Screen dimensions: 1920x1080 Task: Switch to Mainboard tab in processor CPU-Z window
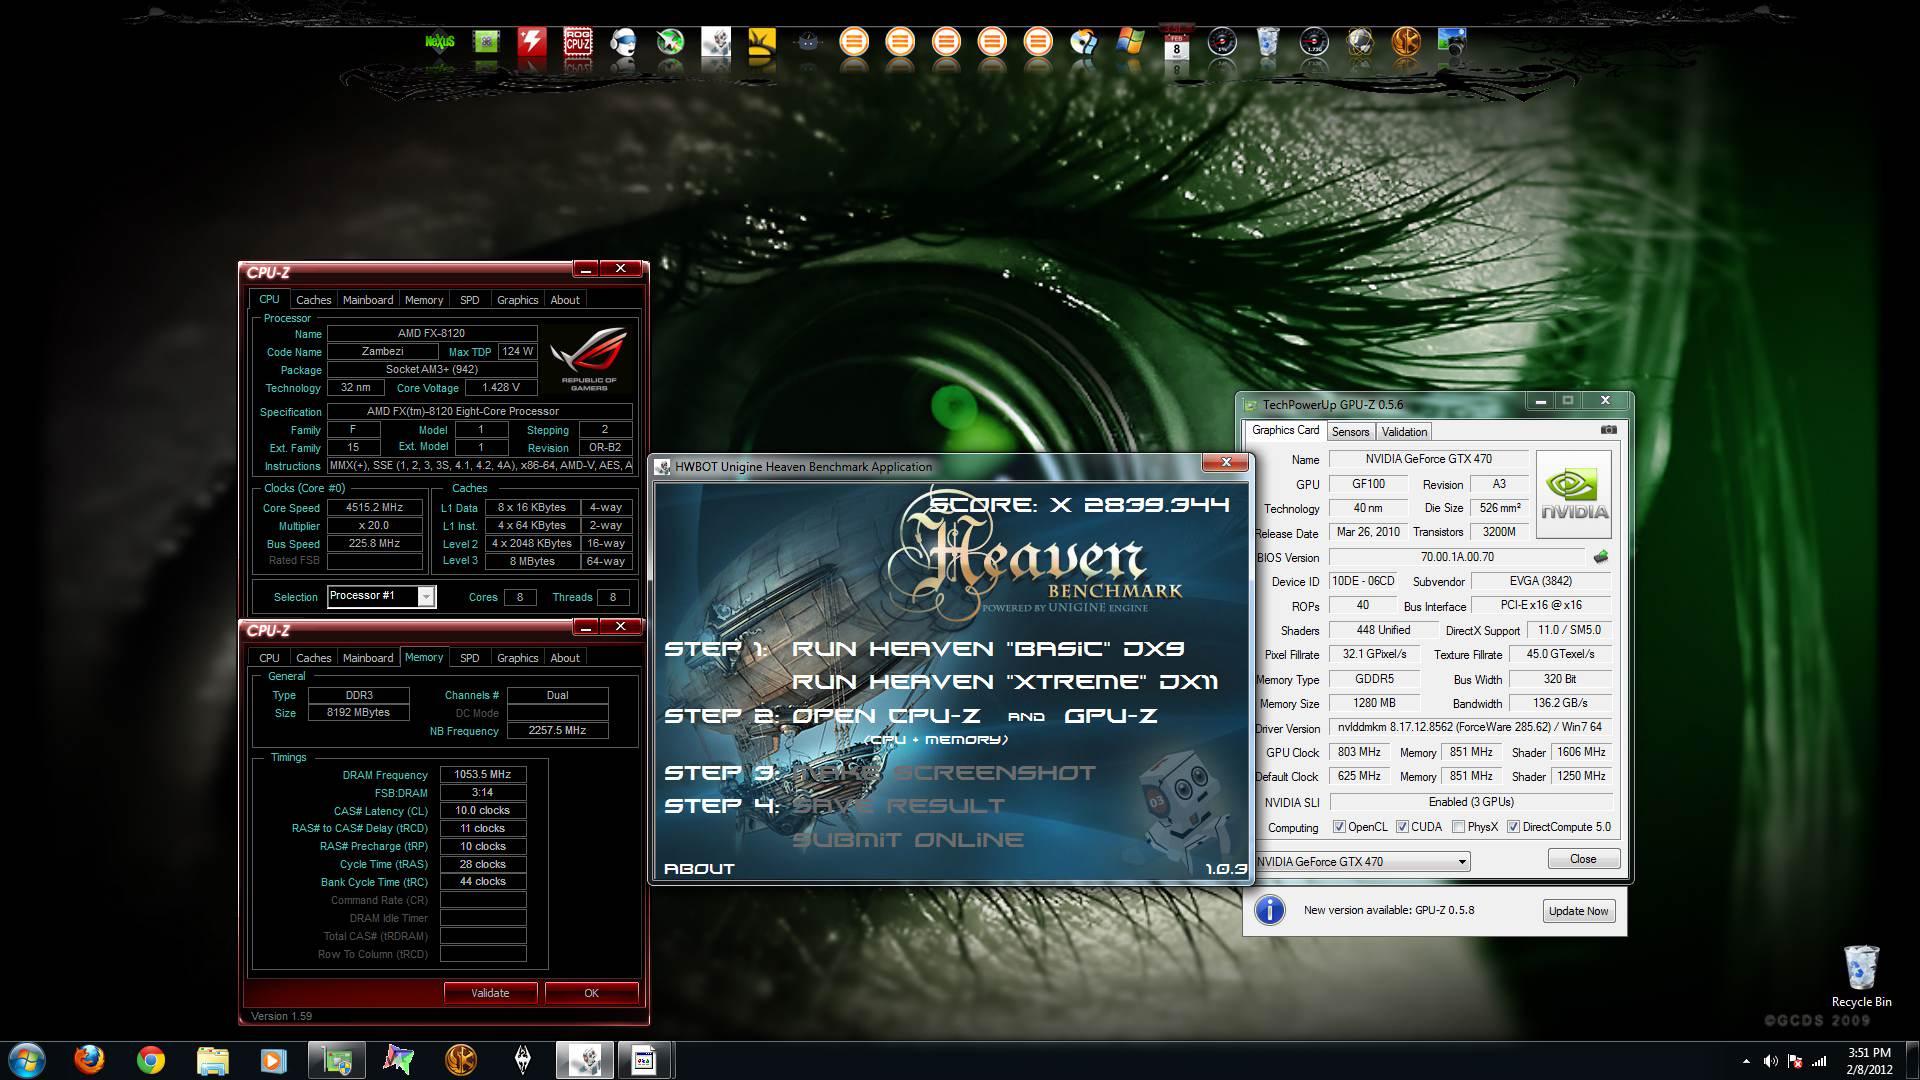[x=368, y=300]
